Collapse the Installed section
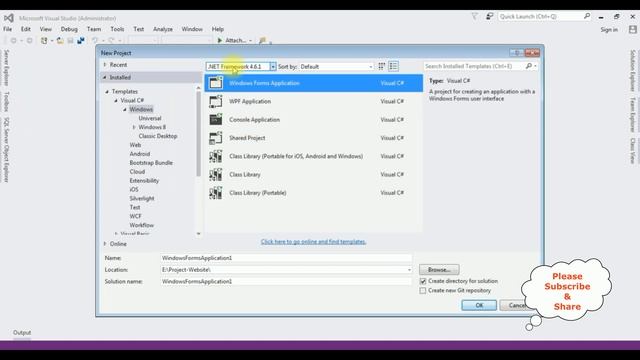The height and width of the screenshot is (360, 640). [105, 77]
